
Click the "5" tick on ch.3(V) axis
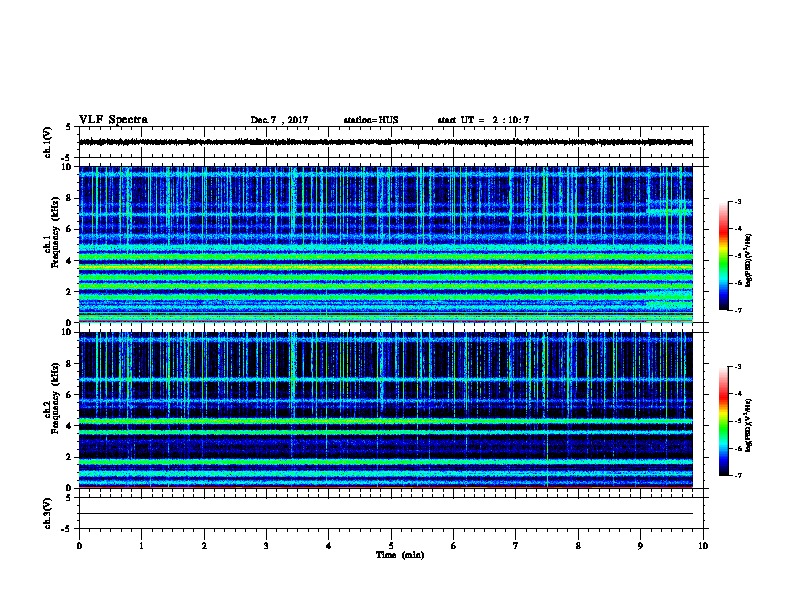(69, 498)
